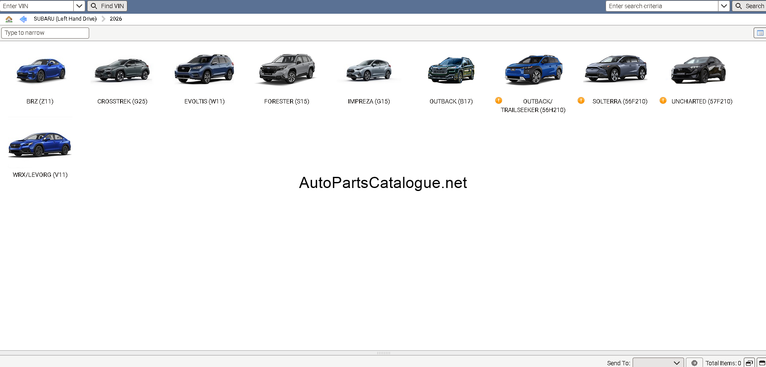This screenshot has height=367, width=766.
Task: Select the IMPREZA (G15) car thumbnail
Action: (x=369, y=70)
